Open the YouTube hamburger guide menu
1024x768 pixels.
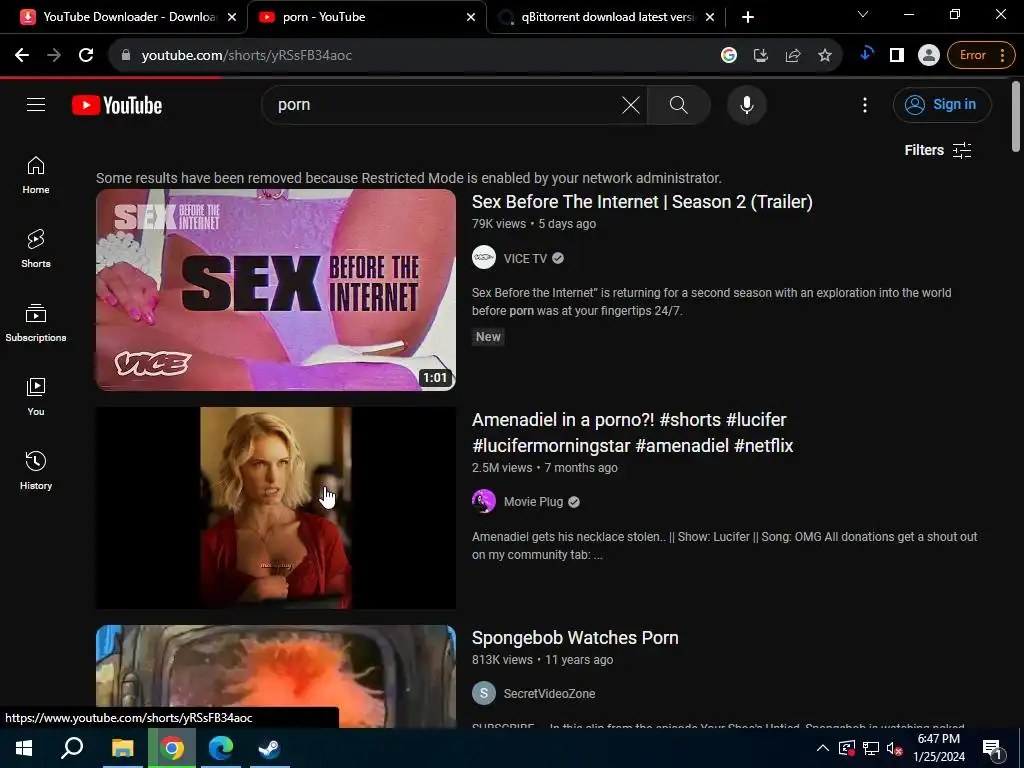click(x=36, y=104)
